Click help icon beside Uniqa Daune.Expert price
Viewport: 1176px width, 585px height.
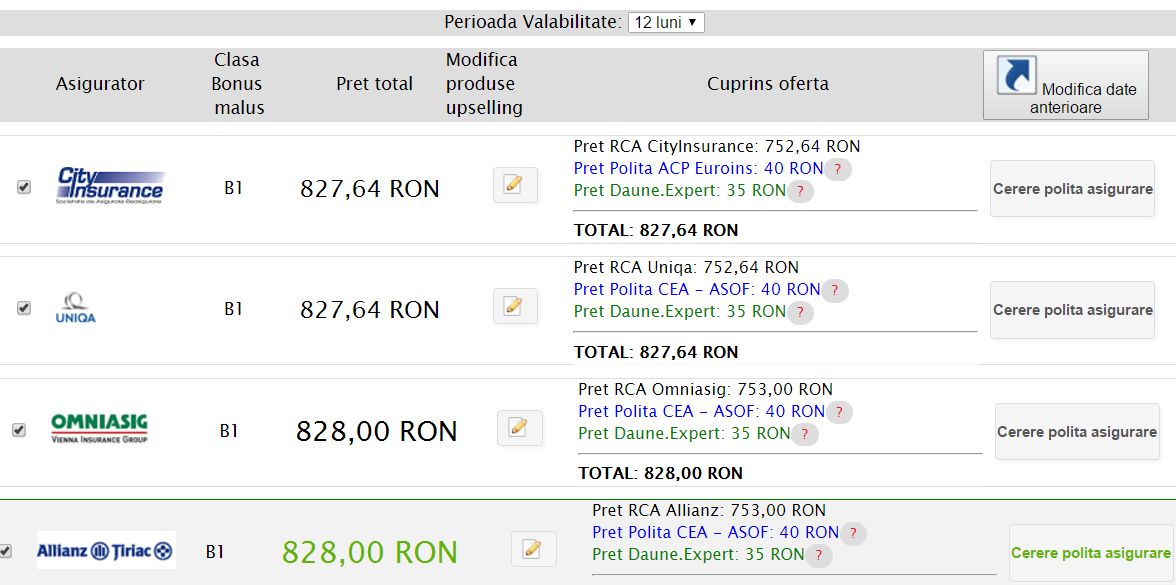[x=800, y=313]
